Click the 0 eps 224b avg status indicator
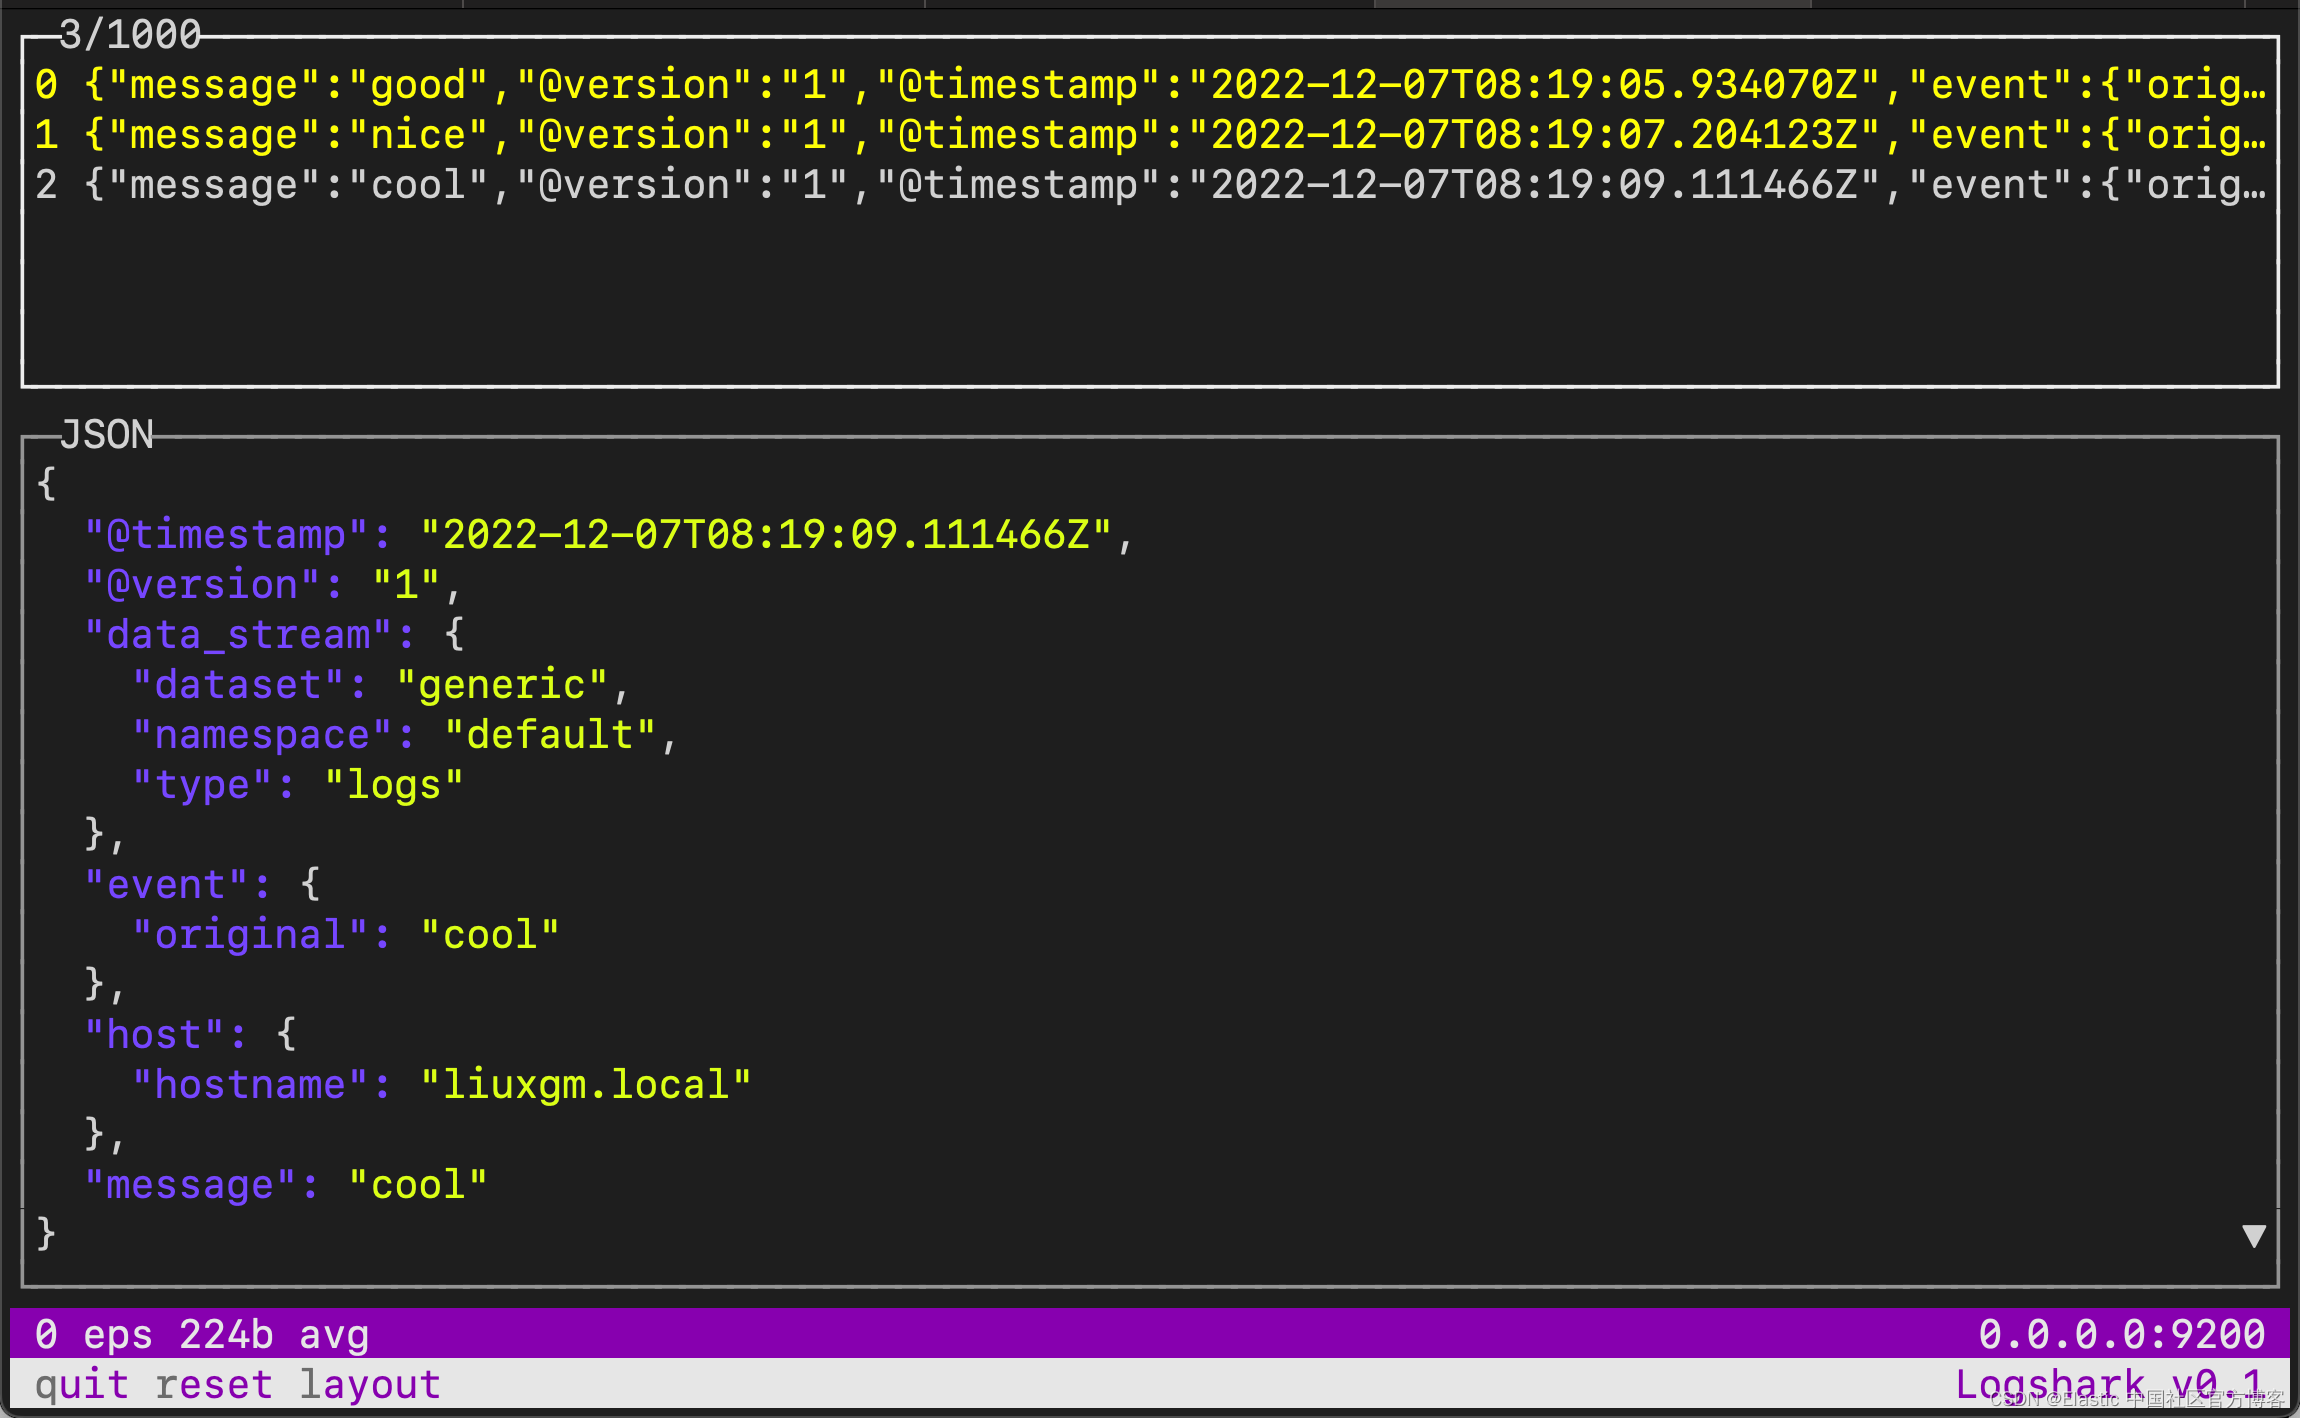This screenshot has width=2300, height=1418. click(x=200, y=1333)
